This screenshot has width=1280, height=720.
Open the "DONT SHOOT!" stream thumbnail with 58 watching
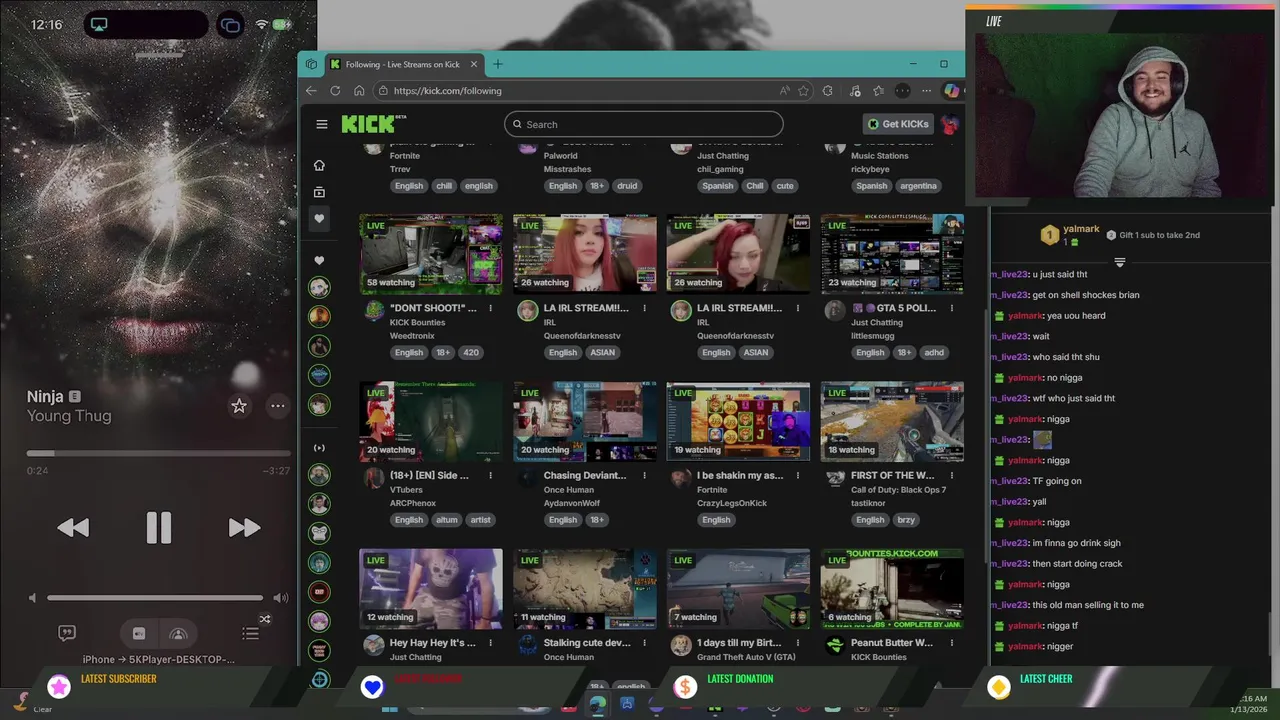point(431,253)
